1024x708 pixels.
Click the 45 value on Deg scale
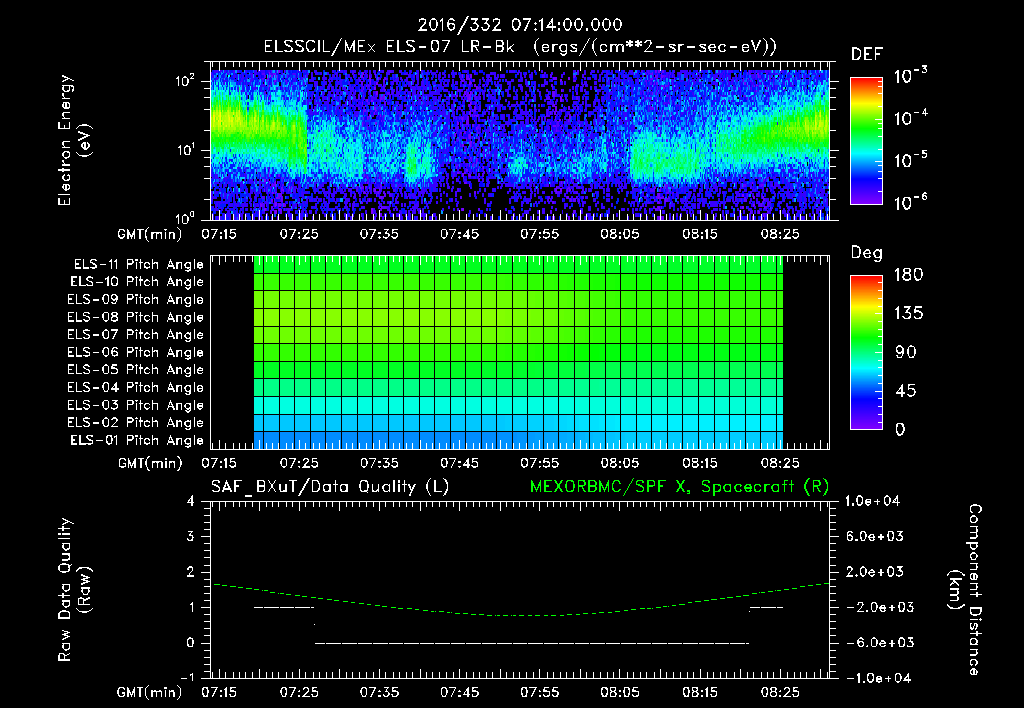(905, 391)
